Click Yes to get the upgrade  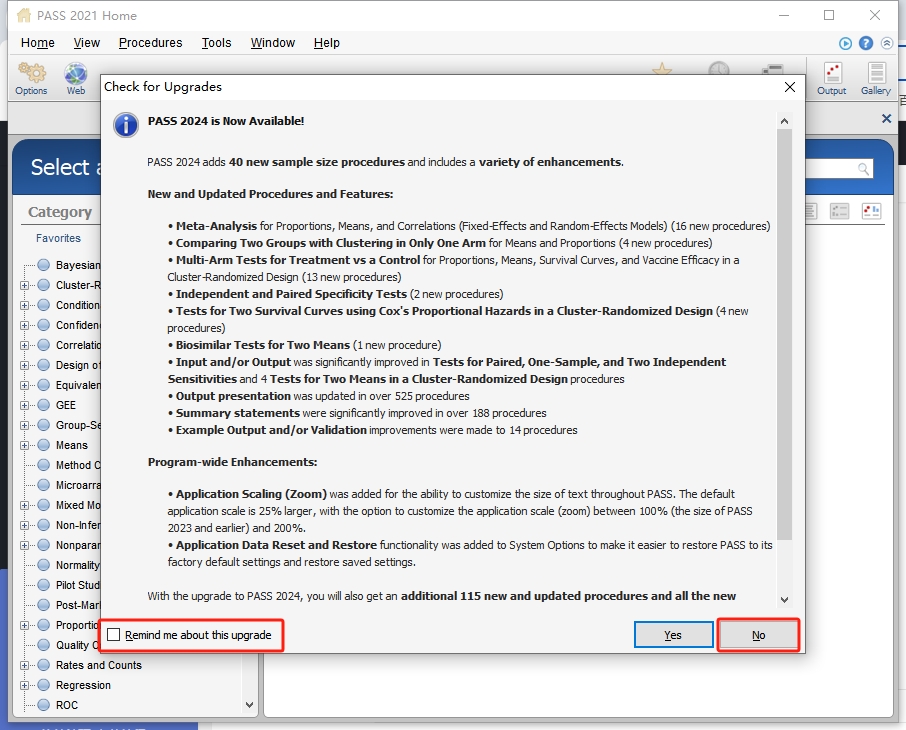(x=673, y=635)
